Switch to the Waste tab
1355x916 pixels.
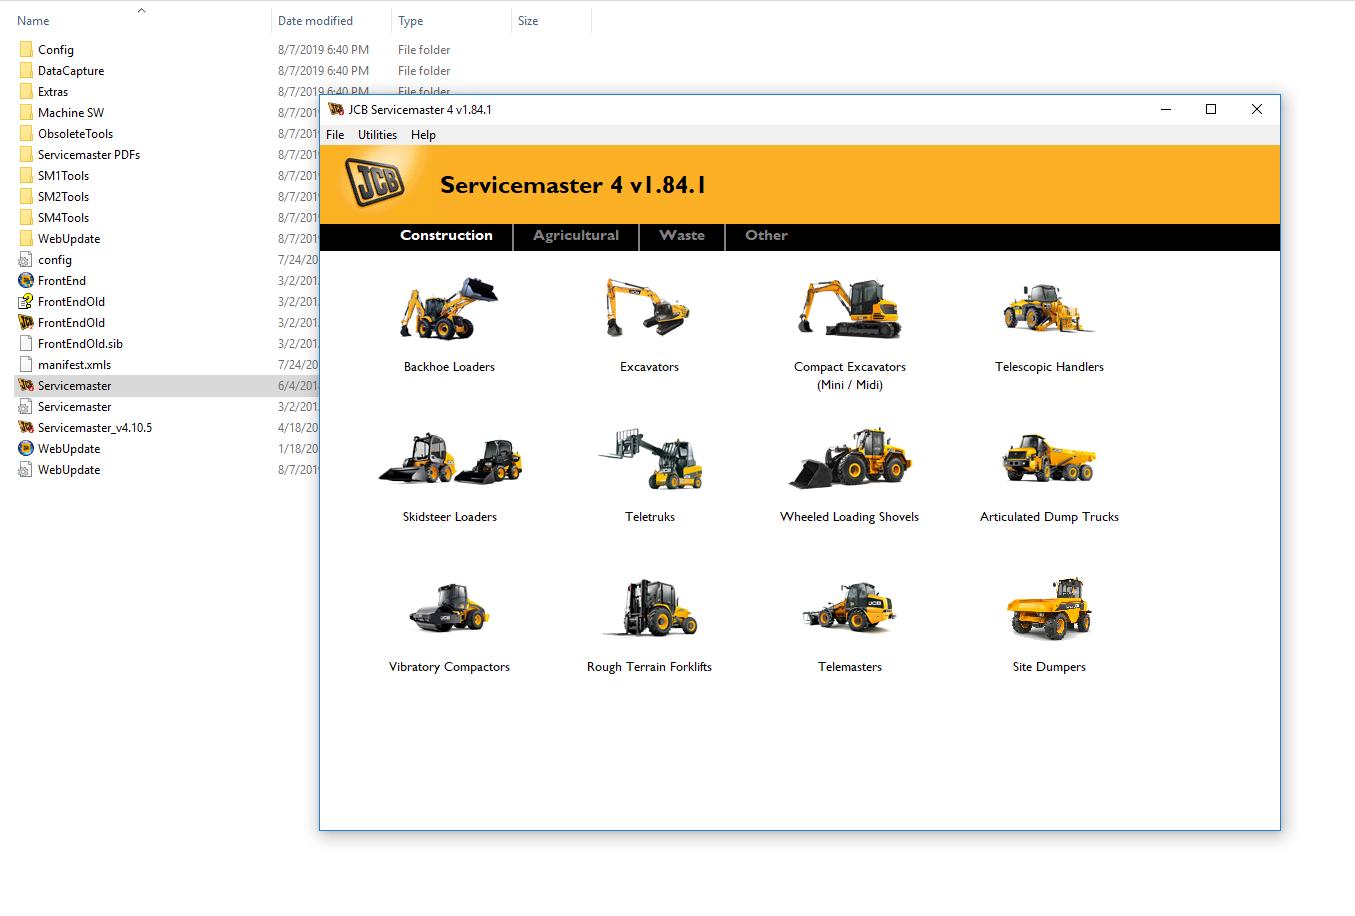pos(682,235)
